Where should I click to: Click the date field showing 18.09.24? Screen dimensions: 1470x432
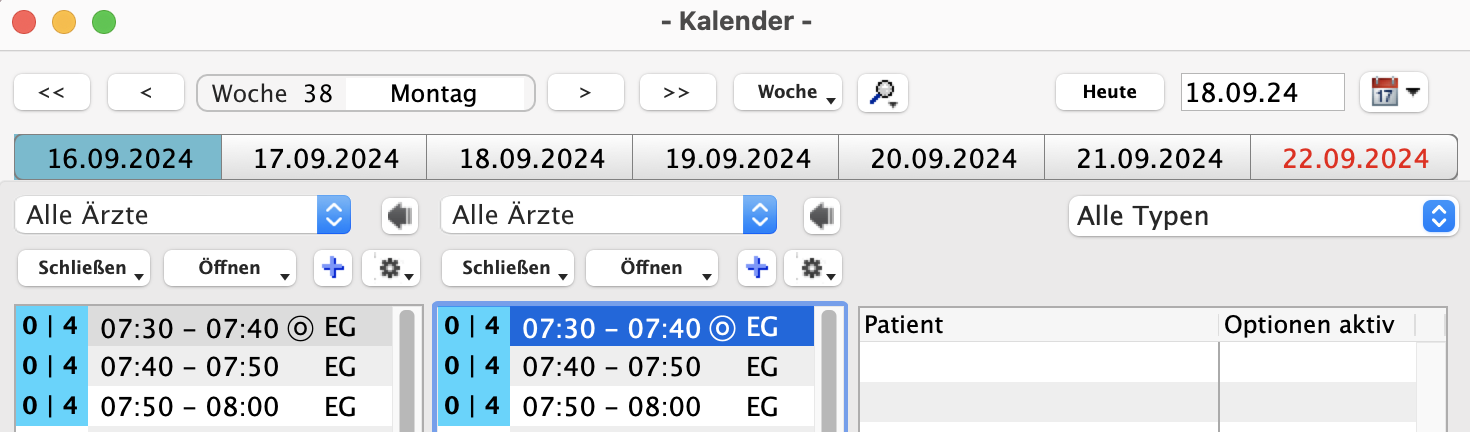click(1262, 92)
